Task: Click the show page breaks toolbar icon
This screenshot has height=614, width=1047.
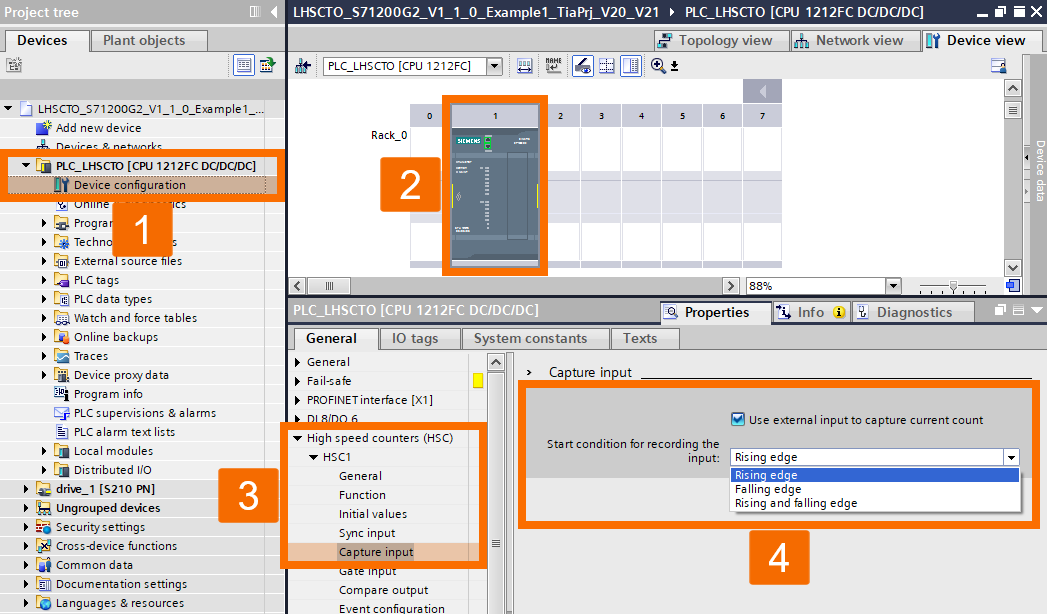Action: [606, 65]
